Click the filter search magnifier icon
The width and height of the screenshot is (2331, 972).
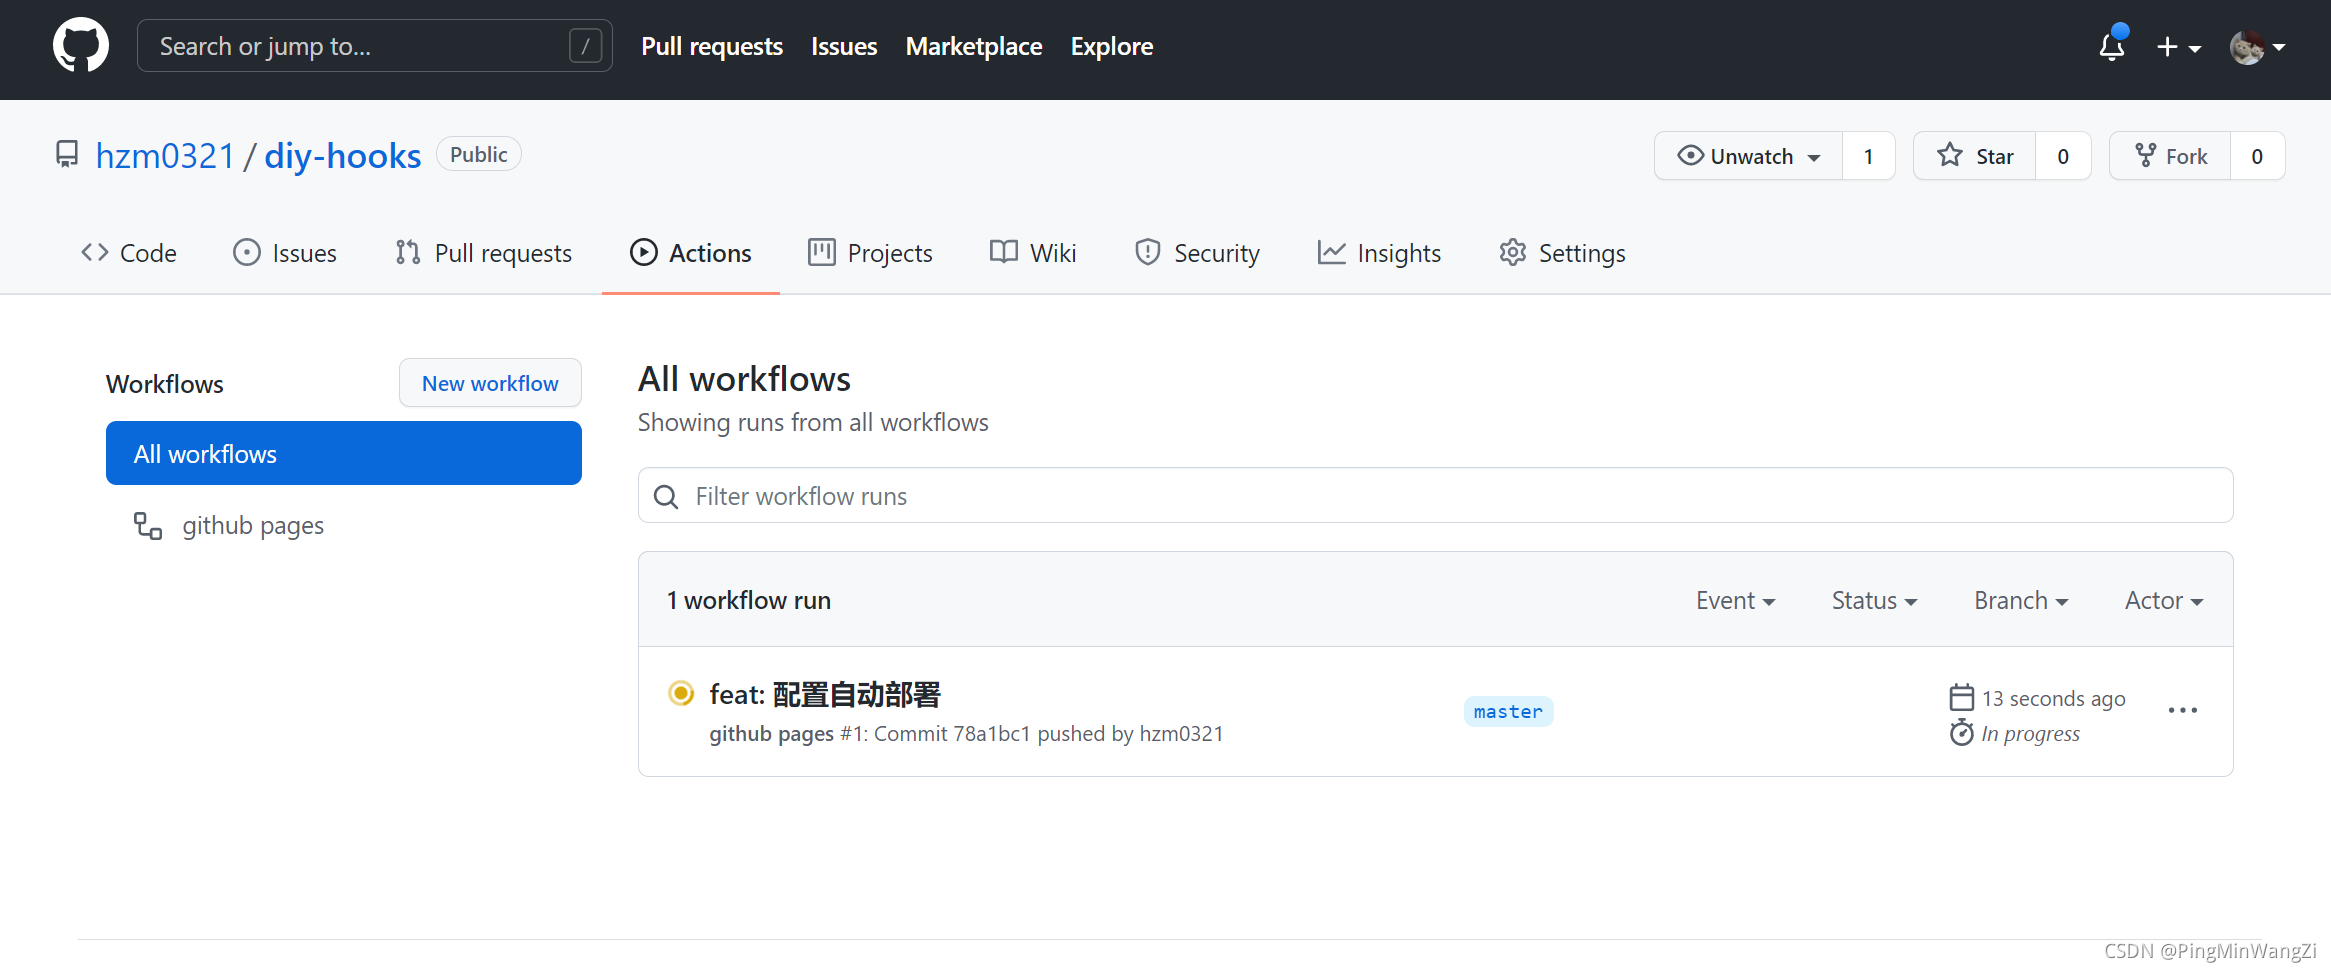click(x=666, y=496)
